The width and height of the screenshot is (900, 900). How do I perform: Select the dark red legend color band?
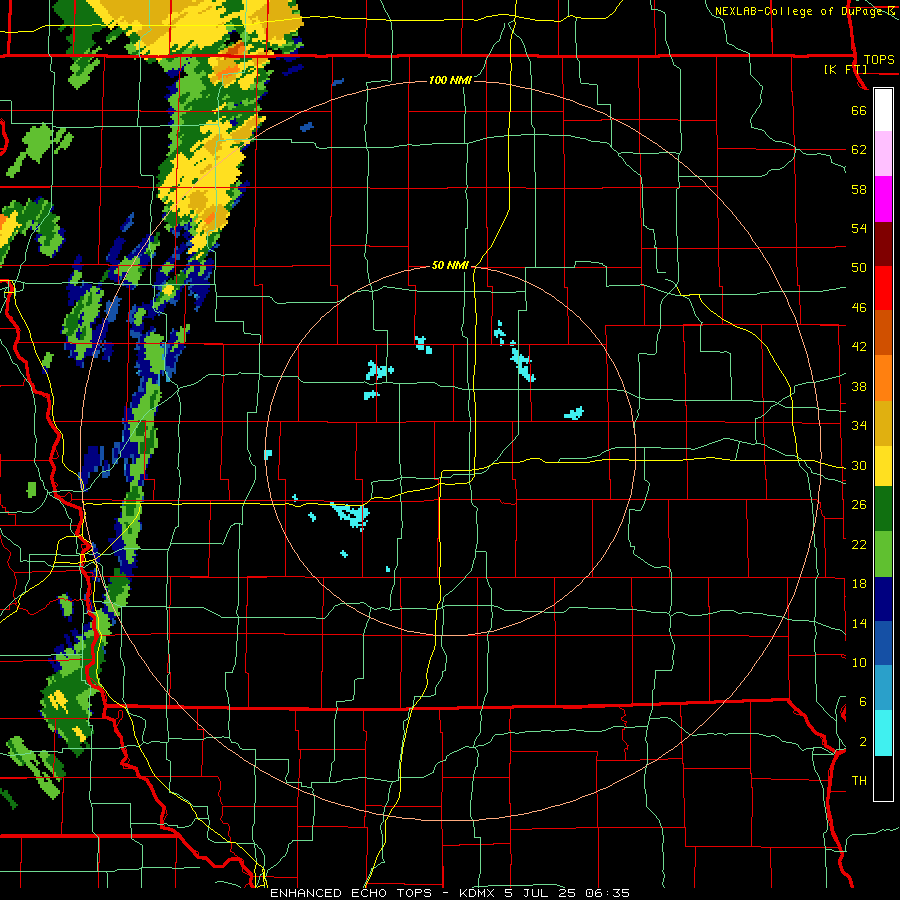(x=883, y=243)
